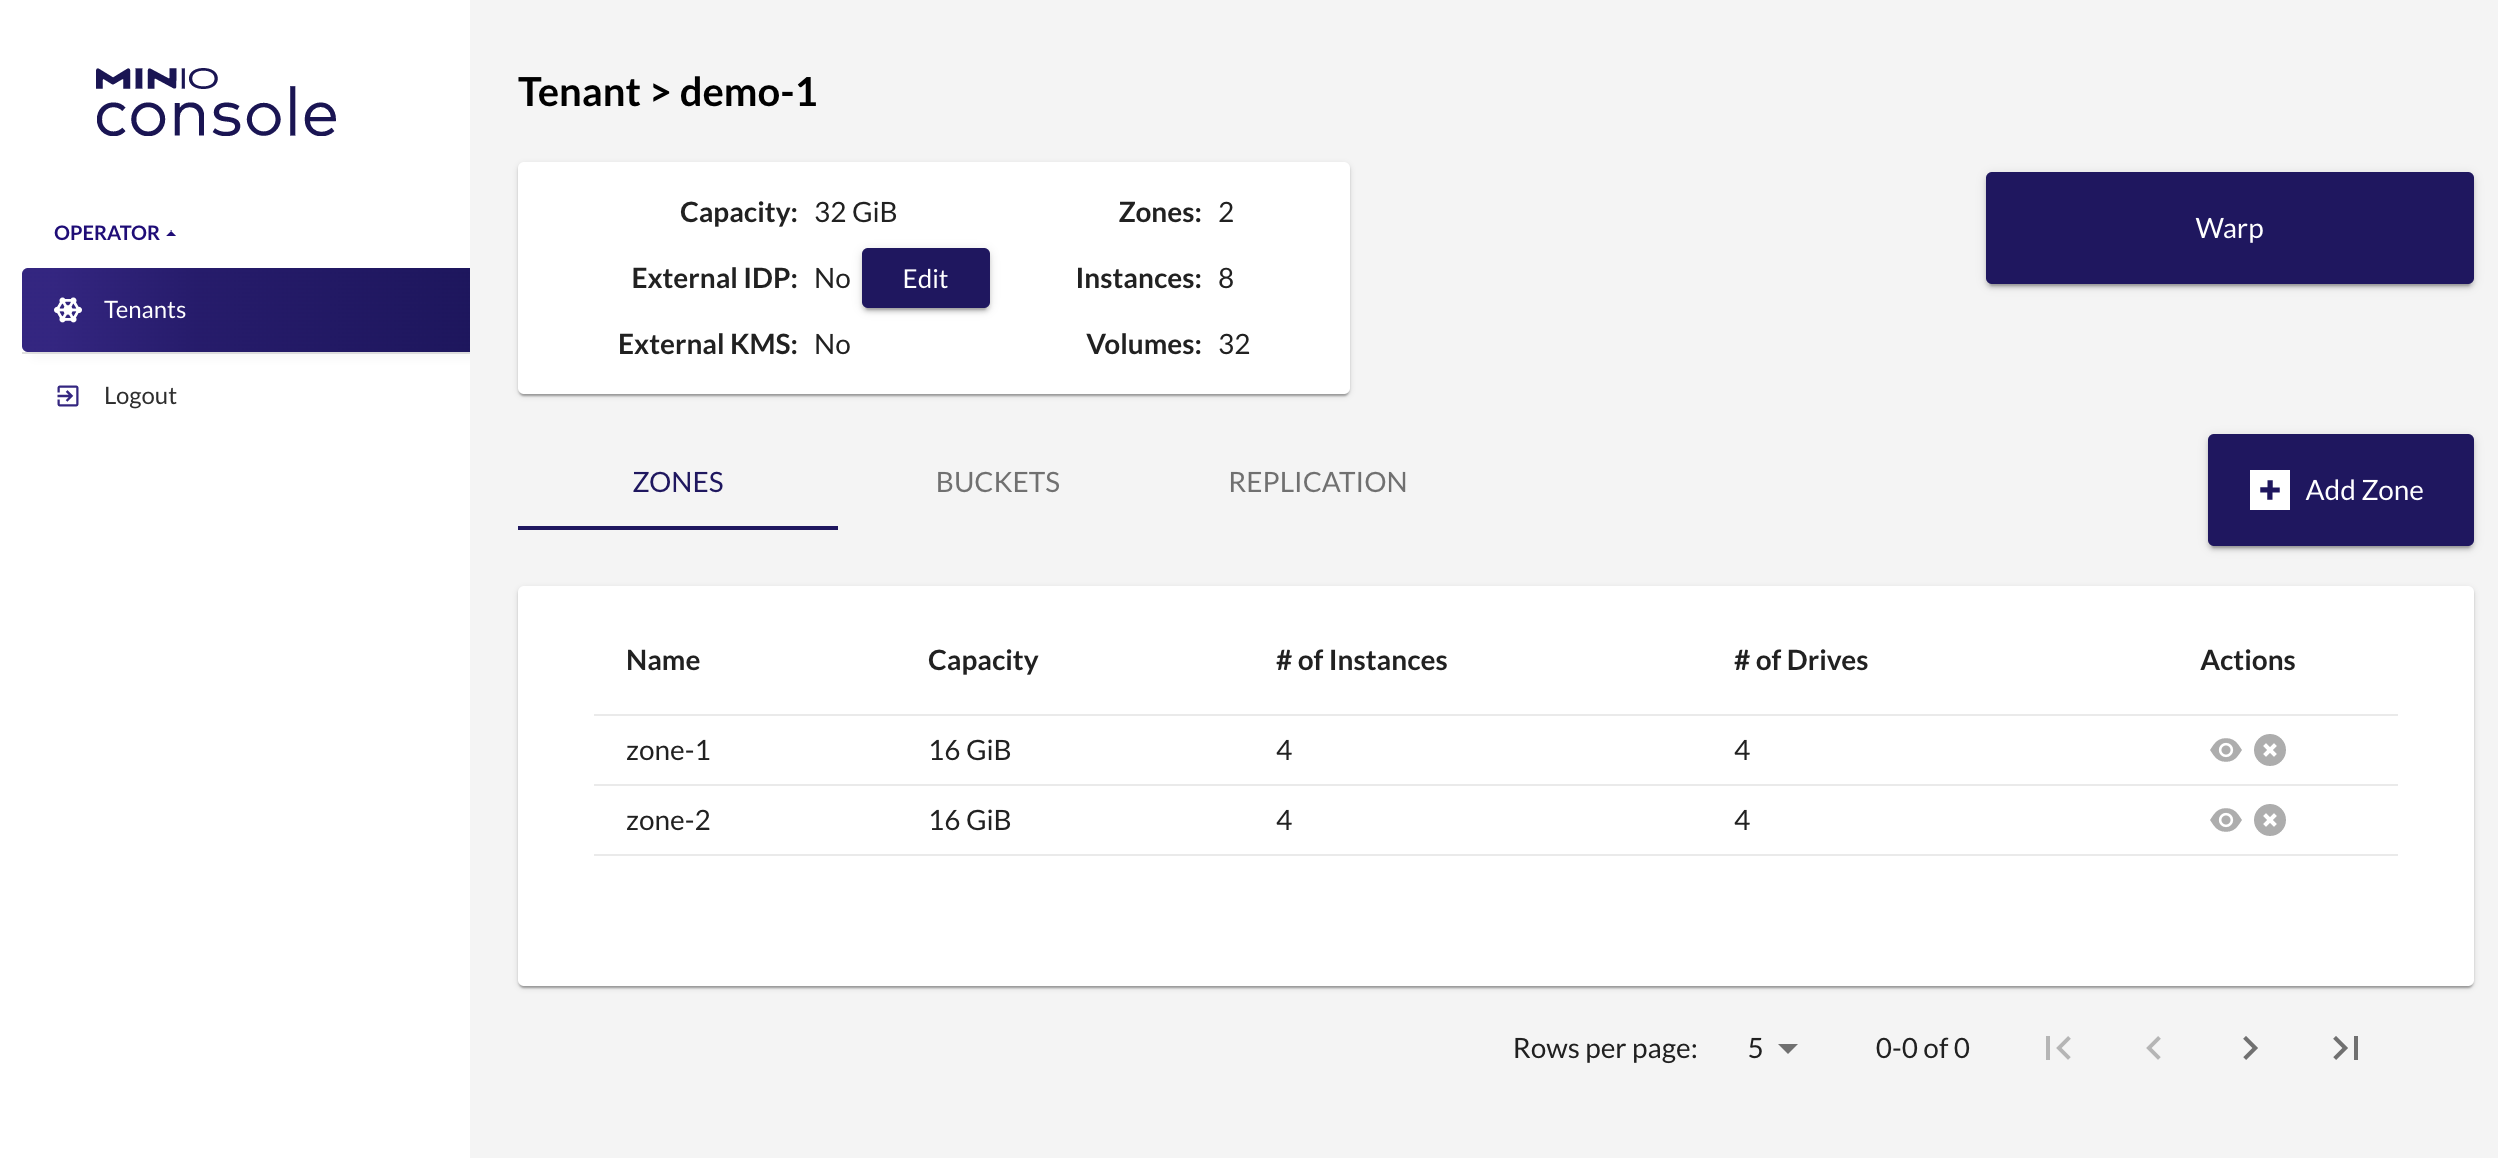Go to the next page arrow
2498x1158 pixels.
pos(2249,1048)
